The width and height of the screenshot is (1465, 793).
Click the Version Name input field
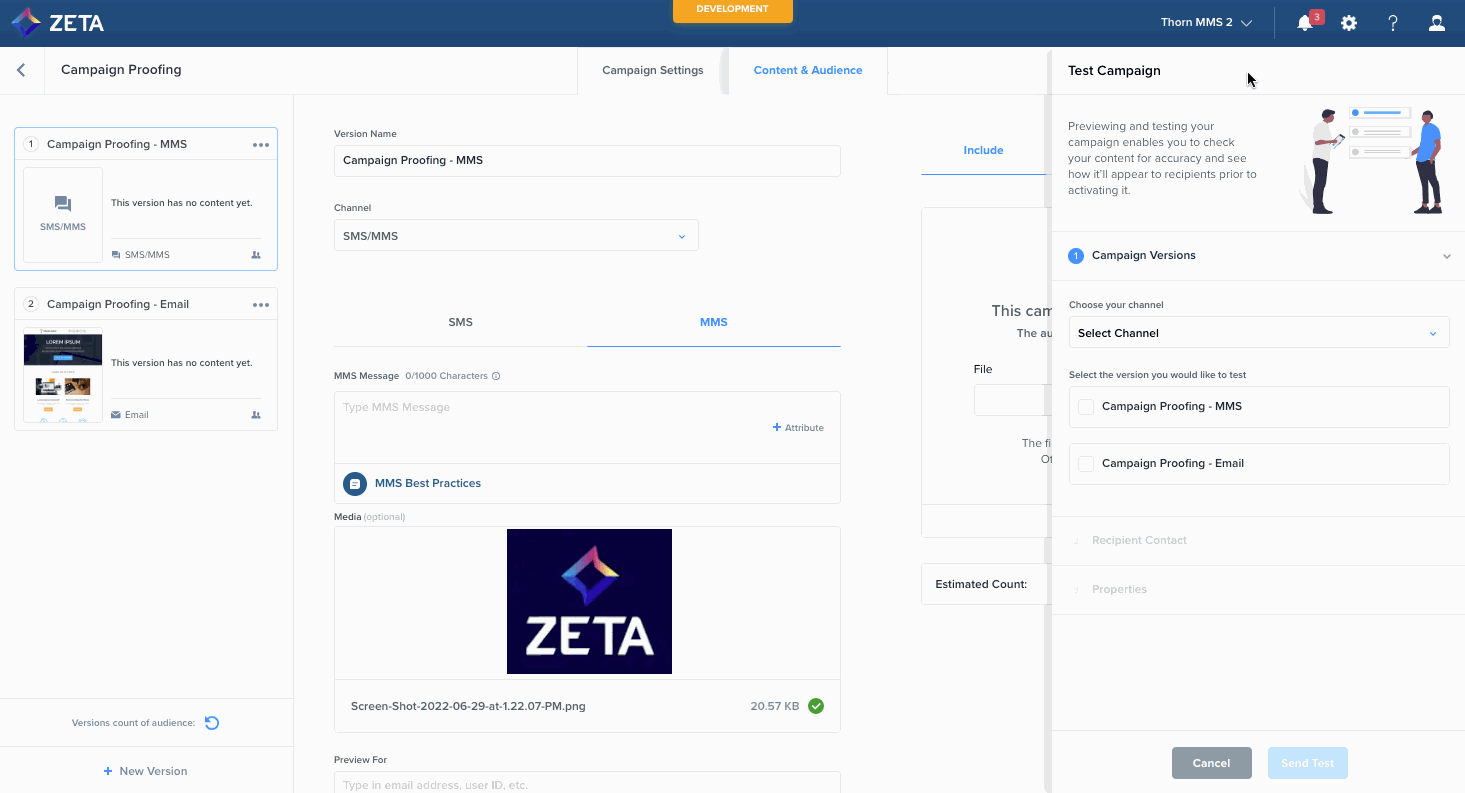(587, 161)
